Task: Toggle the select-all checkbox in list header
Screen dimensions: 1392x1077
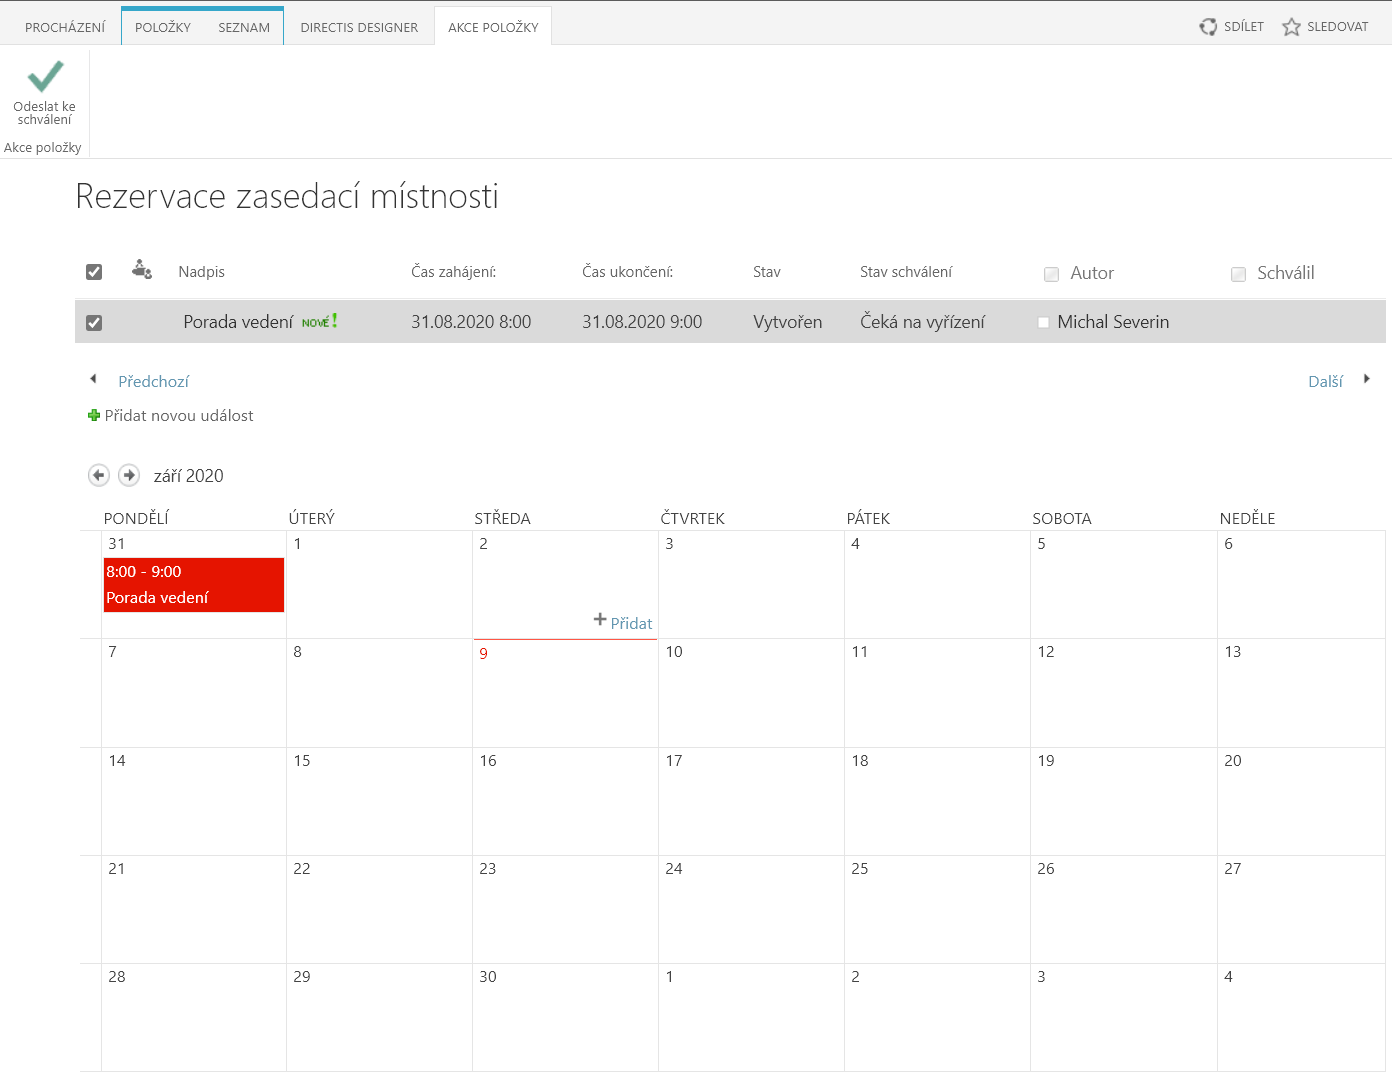Action: (x=94, y=272)
